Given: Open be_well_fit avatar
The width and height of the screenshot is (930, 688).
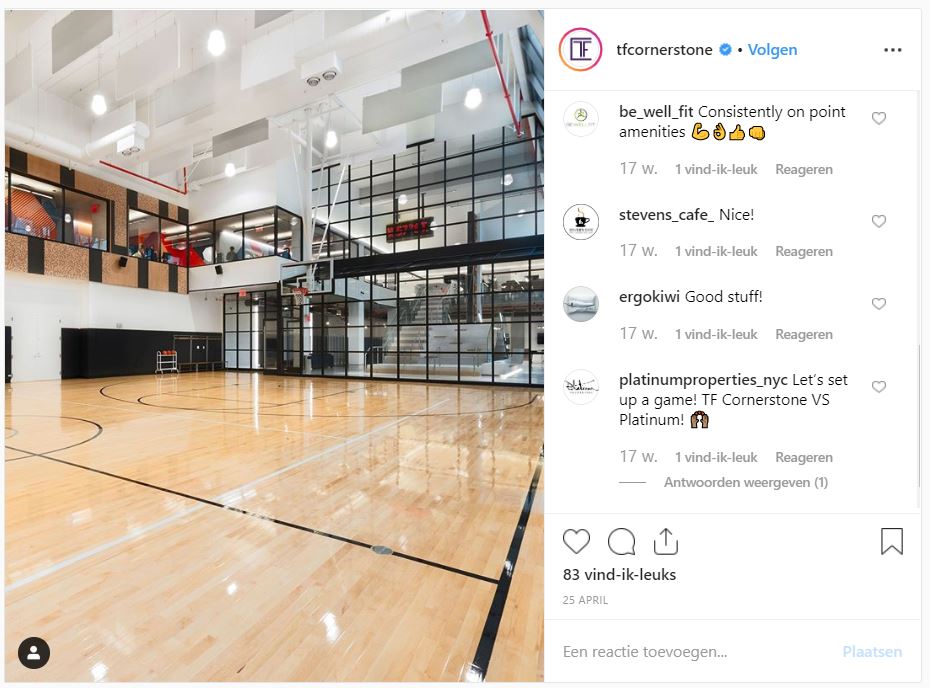Looking at the screenshot, I should [581, 119].
